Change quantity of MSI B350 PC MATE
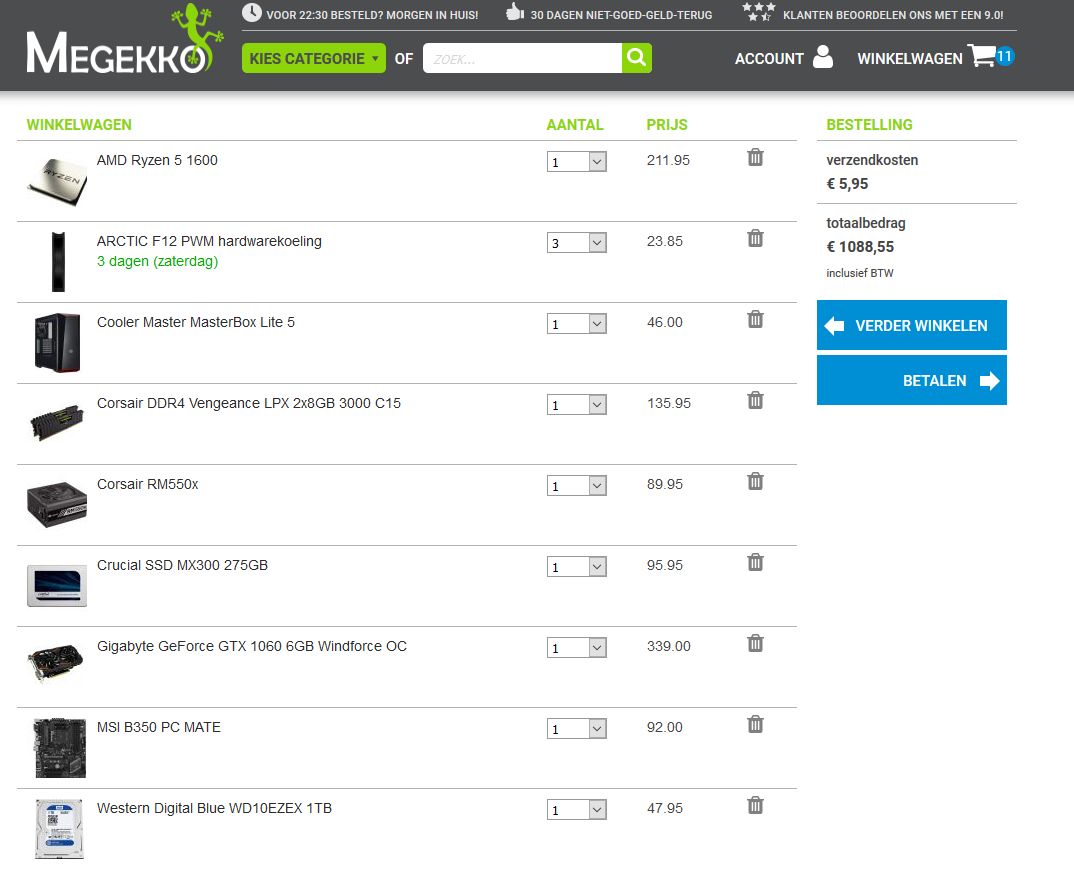Screen dimensions: 1074x877 [577, 728]
